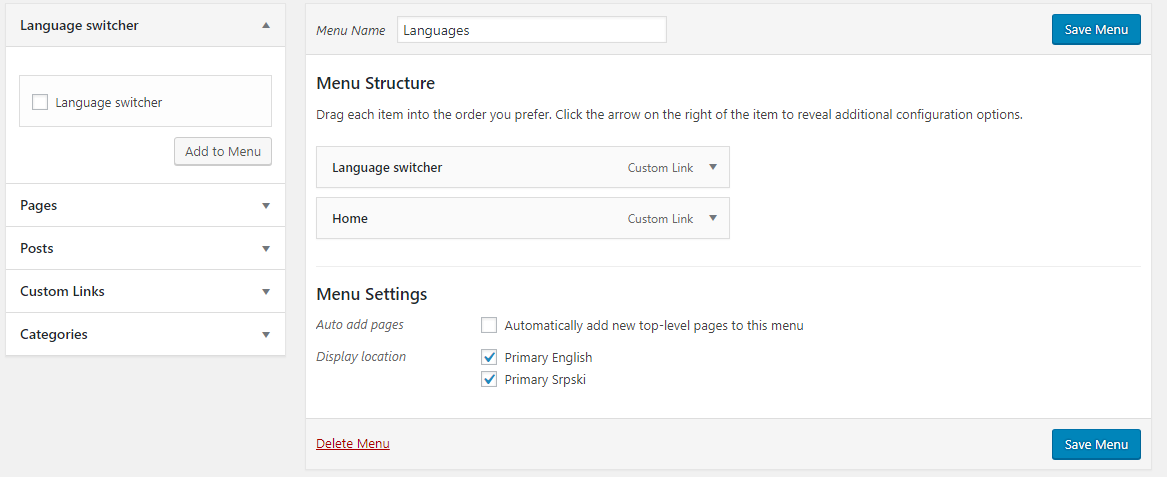Click the Pages accordion heading
The image size is (1167, 477).
[39, 205]
